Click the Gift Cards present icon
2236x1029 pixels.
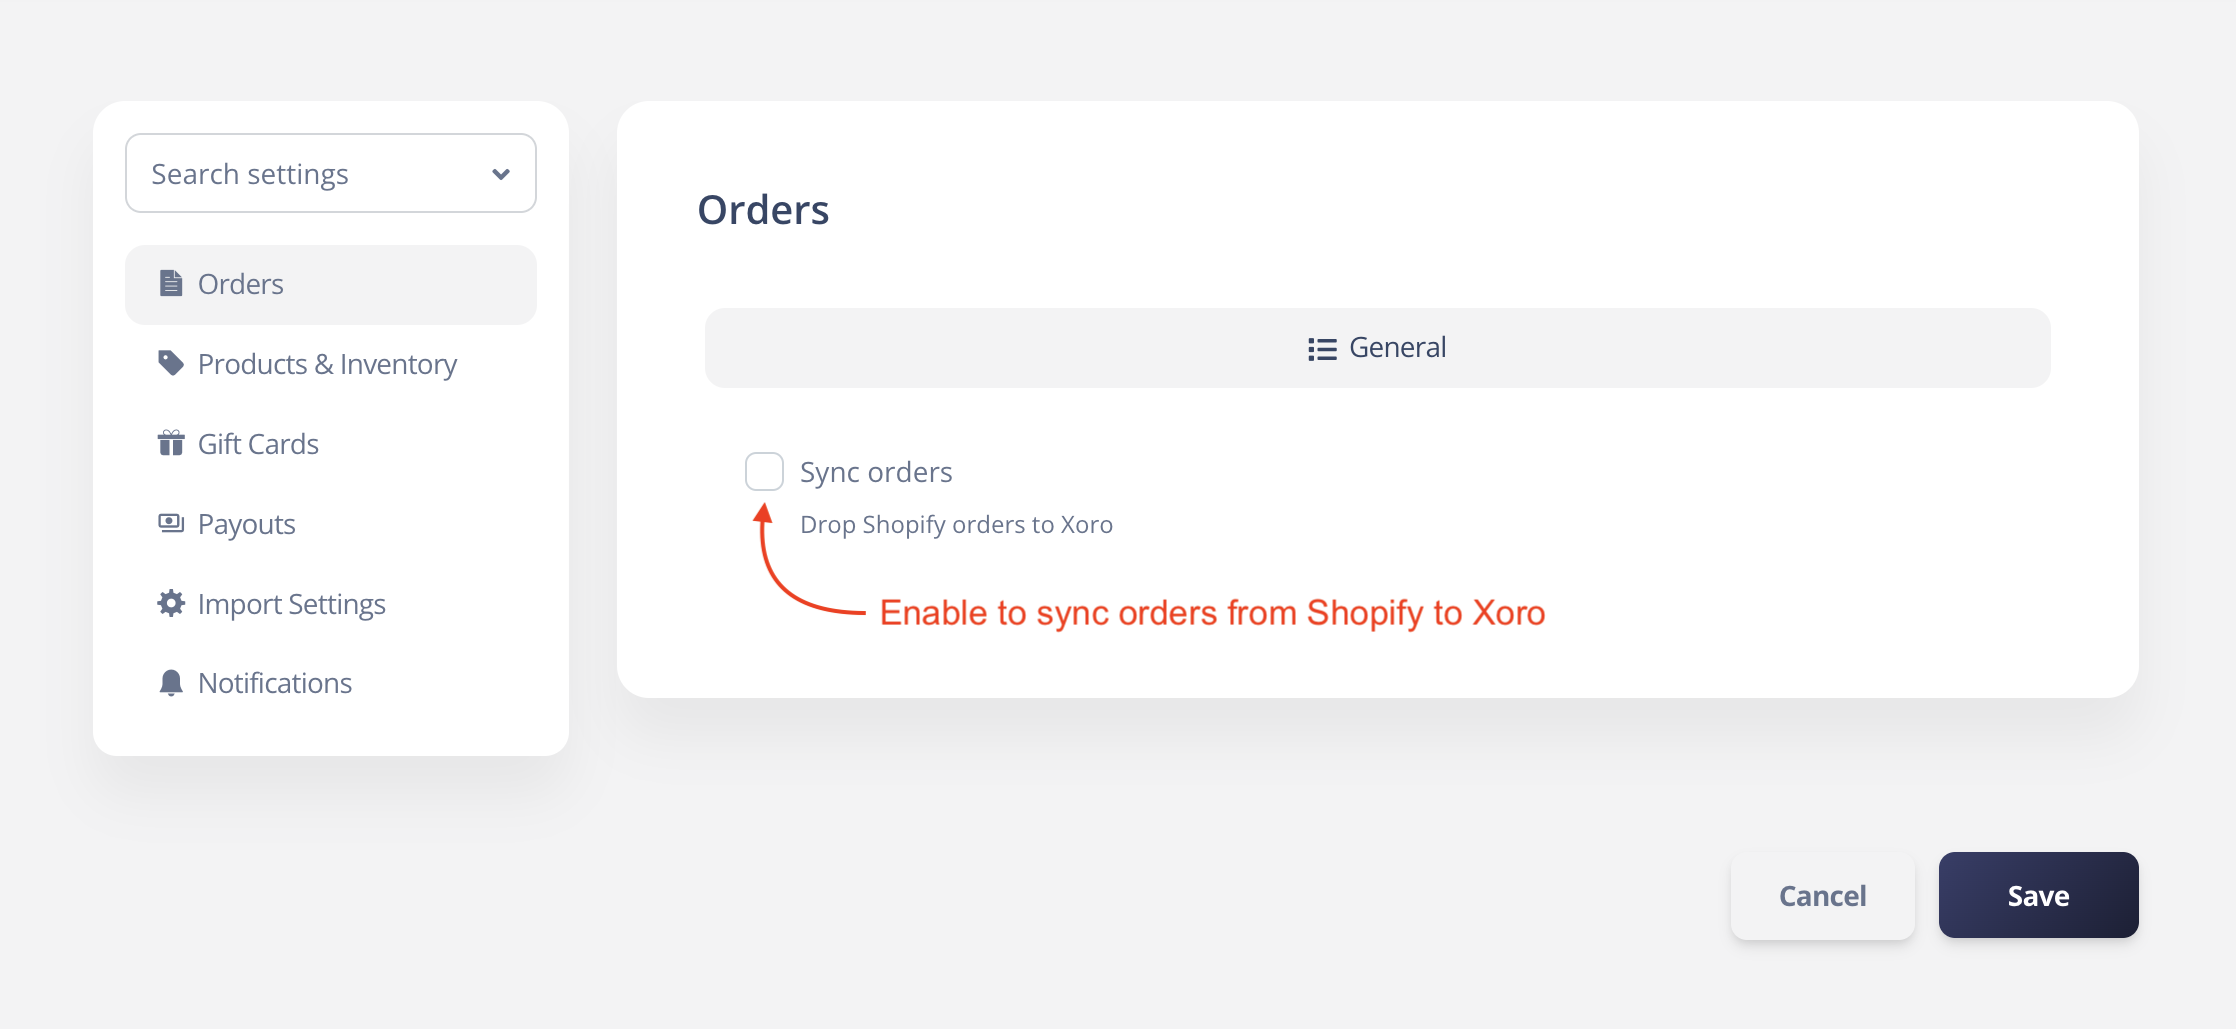point(171,443)
